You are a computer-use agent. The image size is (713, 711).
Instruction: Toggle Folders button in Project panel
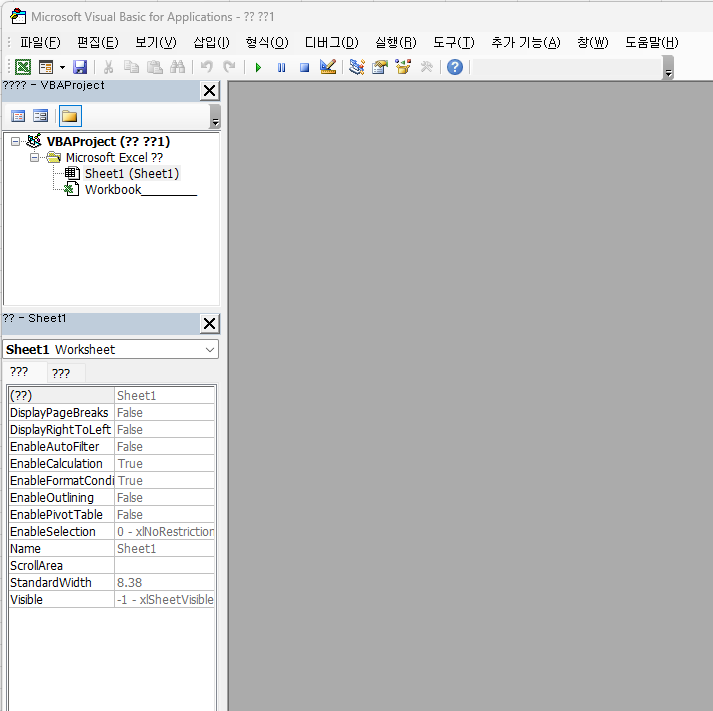tap(70, 116)
